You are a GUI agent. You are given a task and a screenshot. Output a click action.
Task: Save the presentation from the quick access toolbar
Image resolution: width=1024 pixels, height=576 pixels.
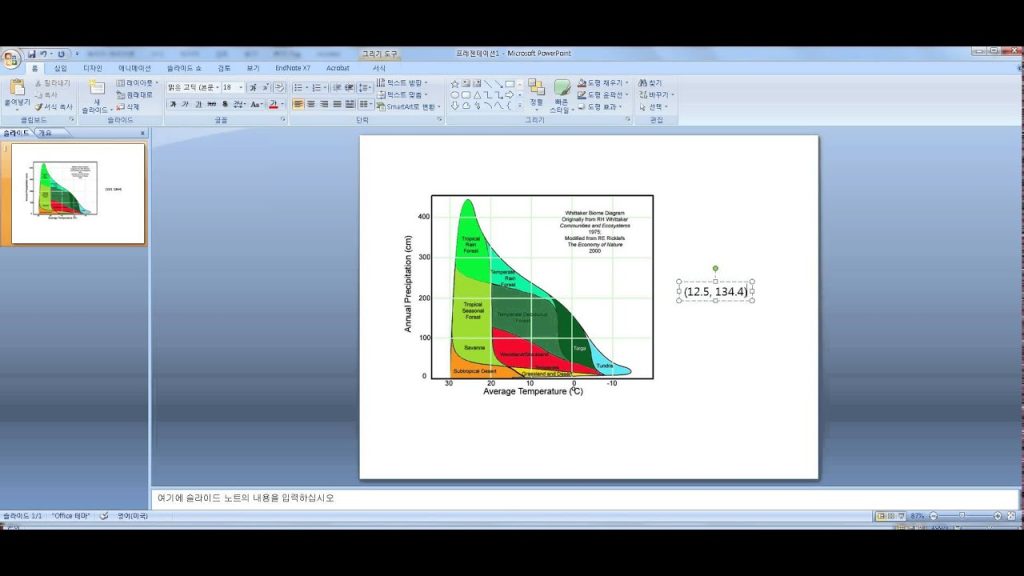click(32, 53)
